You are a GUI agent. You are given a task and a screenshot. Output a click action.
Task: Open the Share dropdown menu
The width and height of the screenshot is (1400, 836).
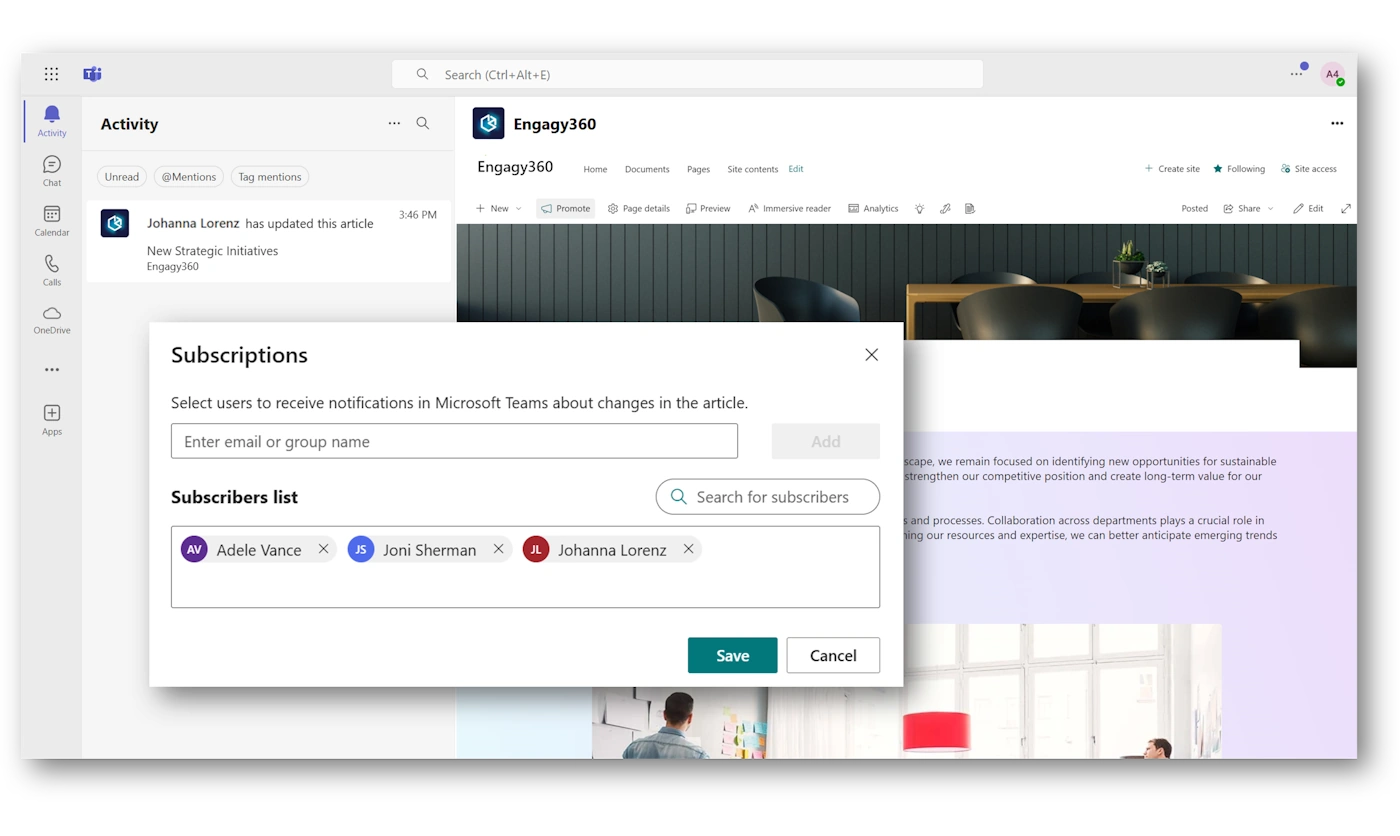[1249, 209]
